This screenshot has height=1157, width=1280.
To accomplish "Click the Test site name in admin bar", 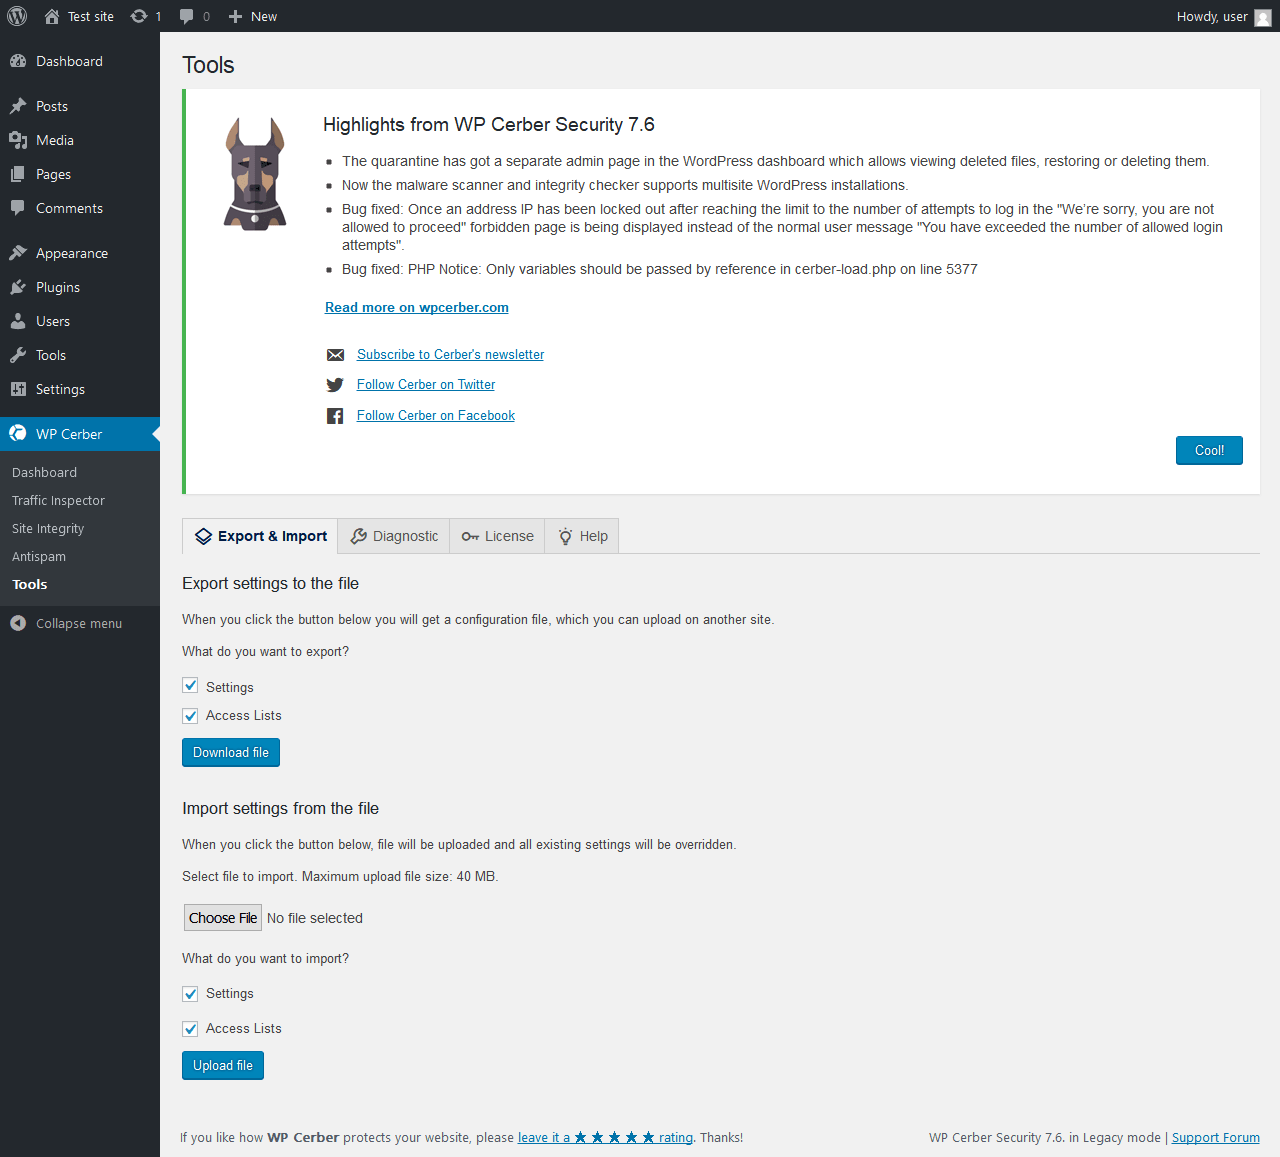I will [91, 16].
